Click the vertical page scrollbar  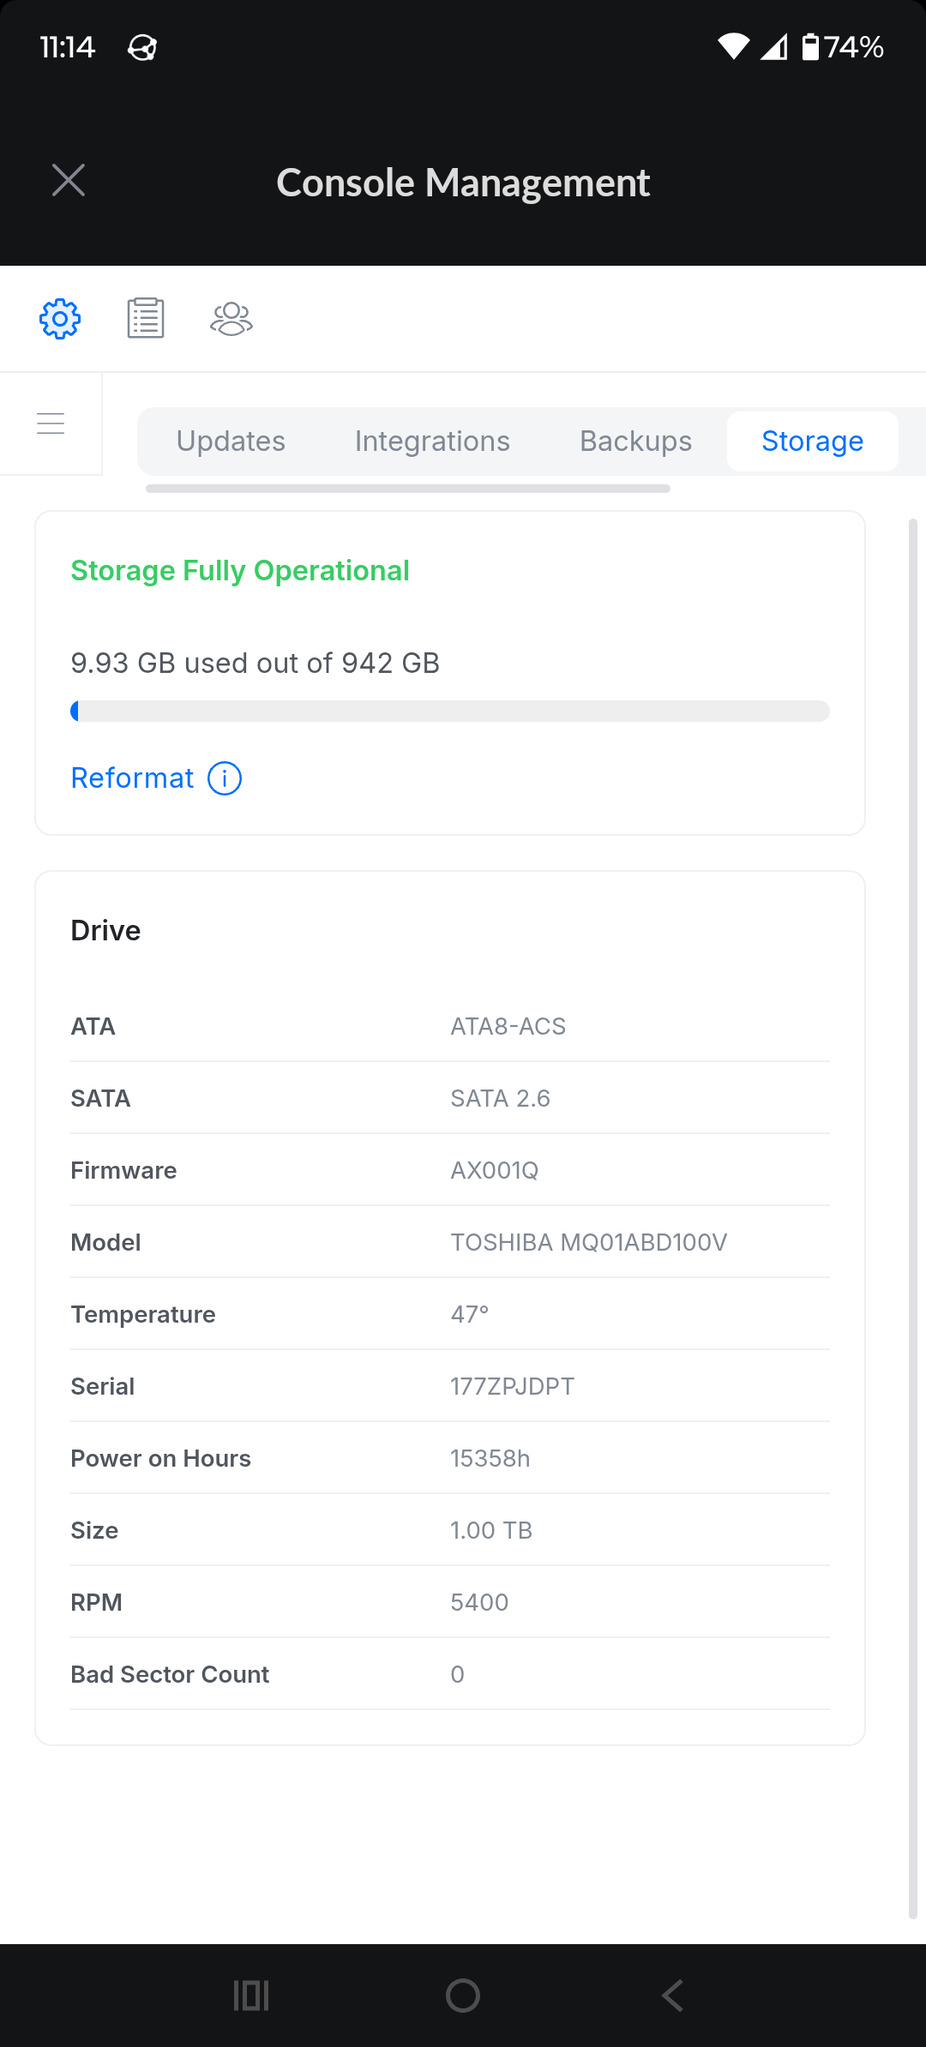point(912,1200)
